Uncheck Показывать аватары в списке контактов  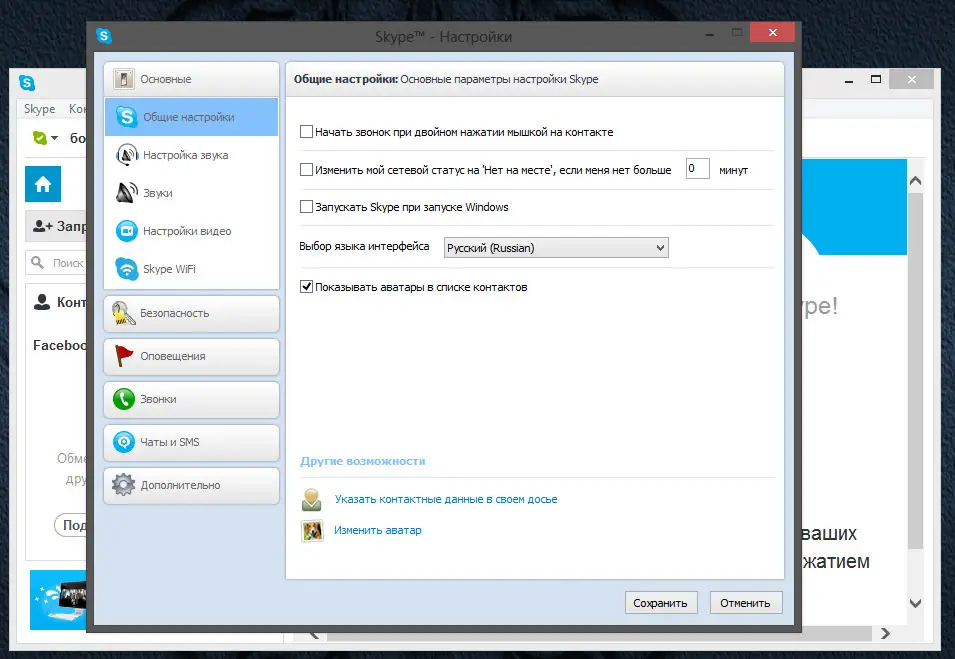point(306,286)
